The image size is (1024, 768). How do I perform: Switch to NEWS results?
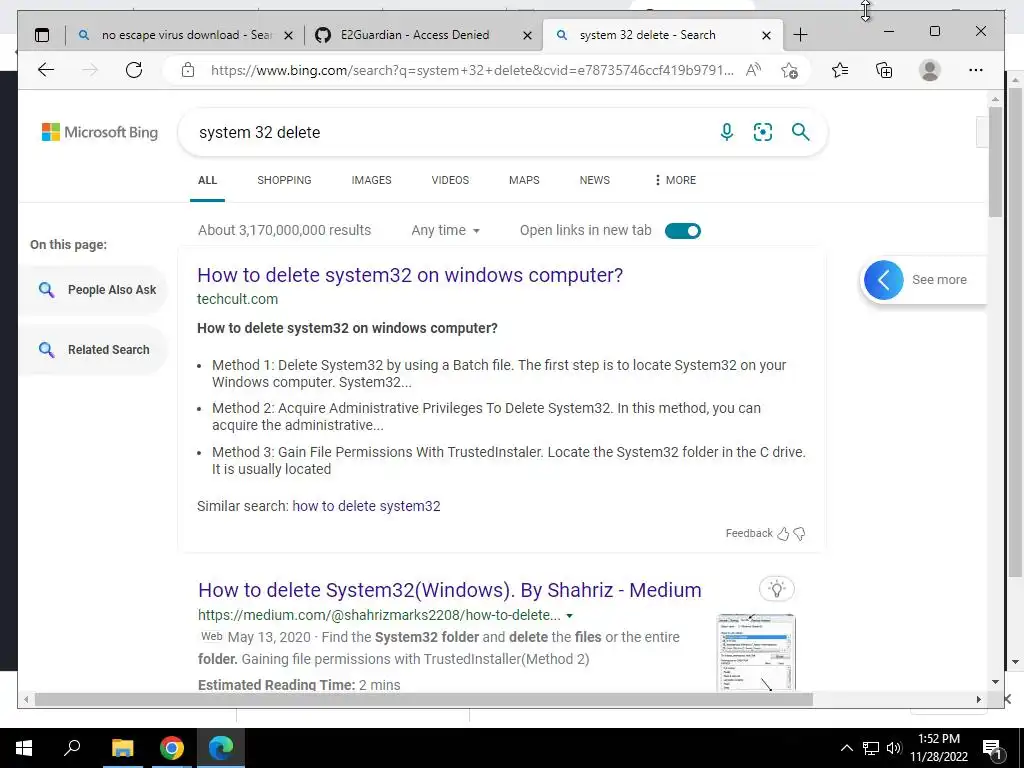pyautogui.click(x=594, y=180)
